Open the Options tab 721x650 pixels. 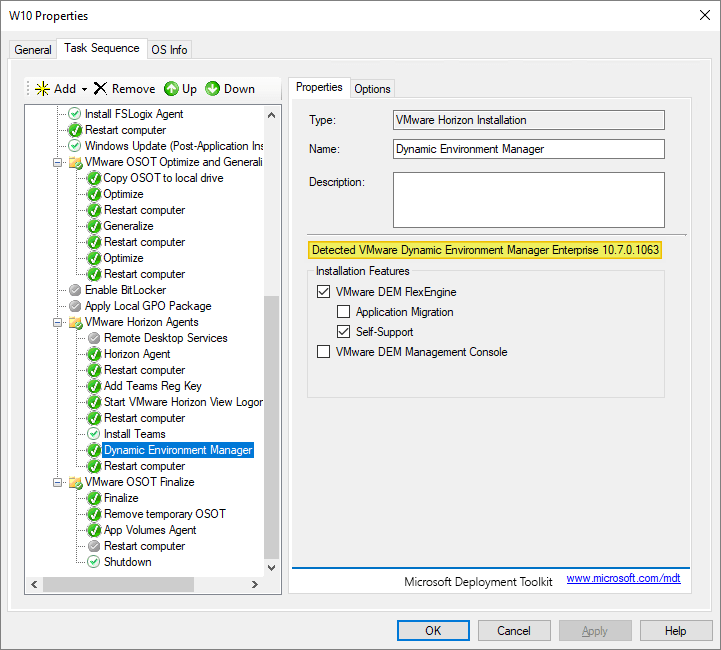click(372, 89)
